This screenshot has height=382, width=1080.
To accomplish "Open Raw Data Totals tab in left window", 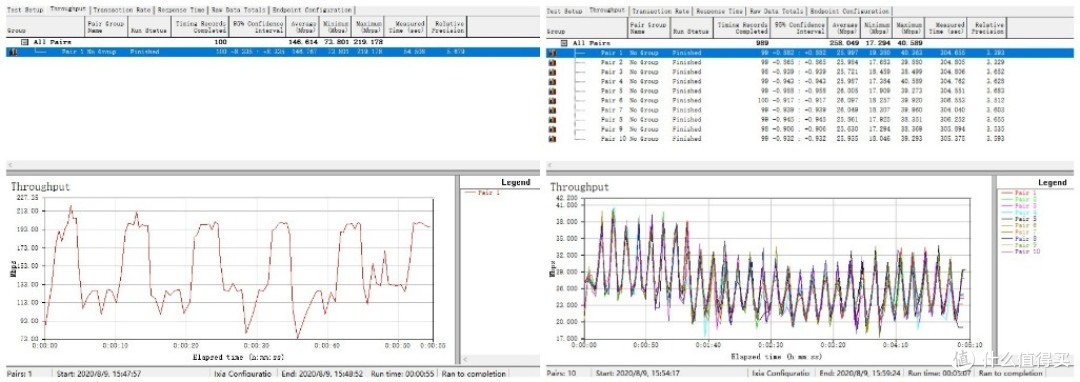I will pos(238,10).
